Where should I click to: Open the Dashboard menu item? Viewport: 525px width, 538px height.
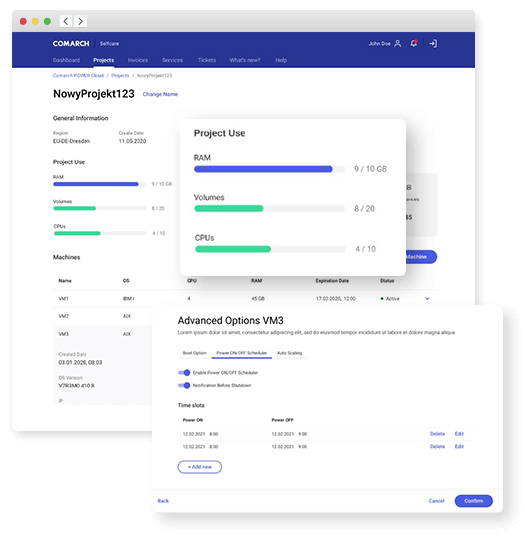(x=66, y=60)
